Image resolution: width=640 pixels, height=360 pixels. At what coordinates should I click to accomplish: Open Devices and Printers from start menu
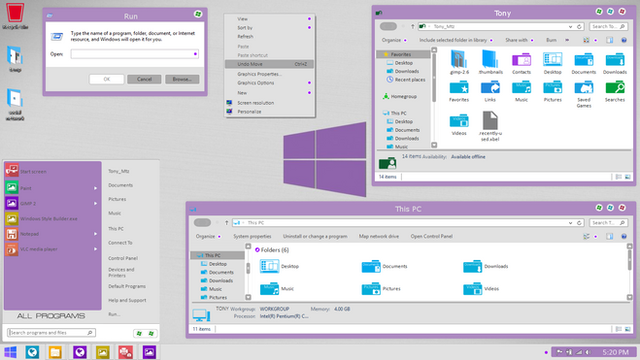121,272
